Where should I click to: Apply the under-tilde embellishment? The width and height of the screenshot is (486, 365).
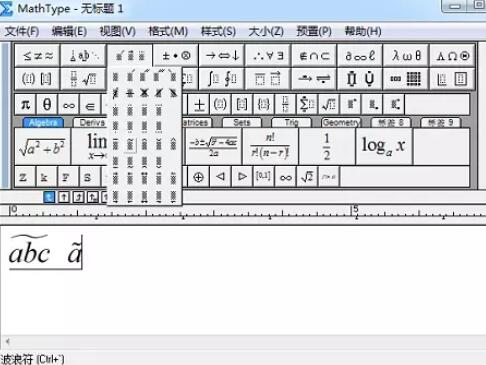coord(130,162)
